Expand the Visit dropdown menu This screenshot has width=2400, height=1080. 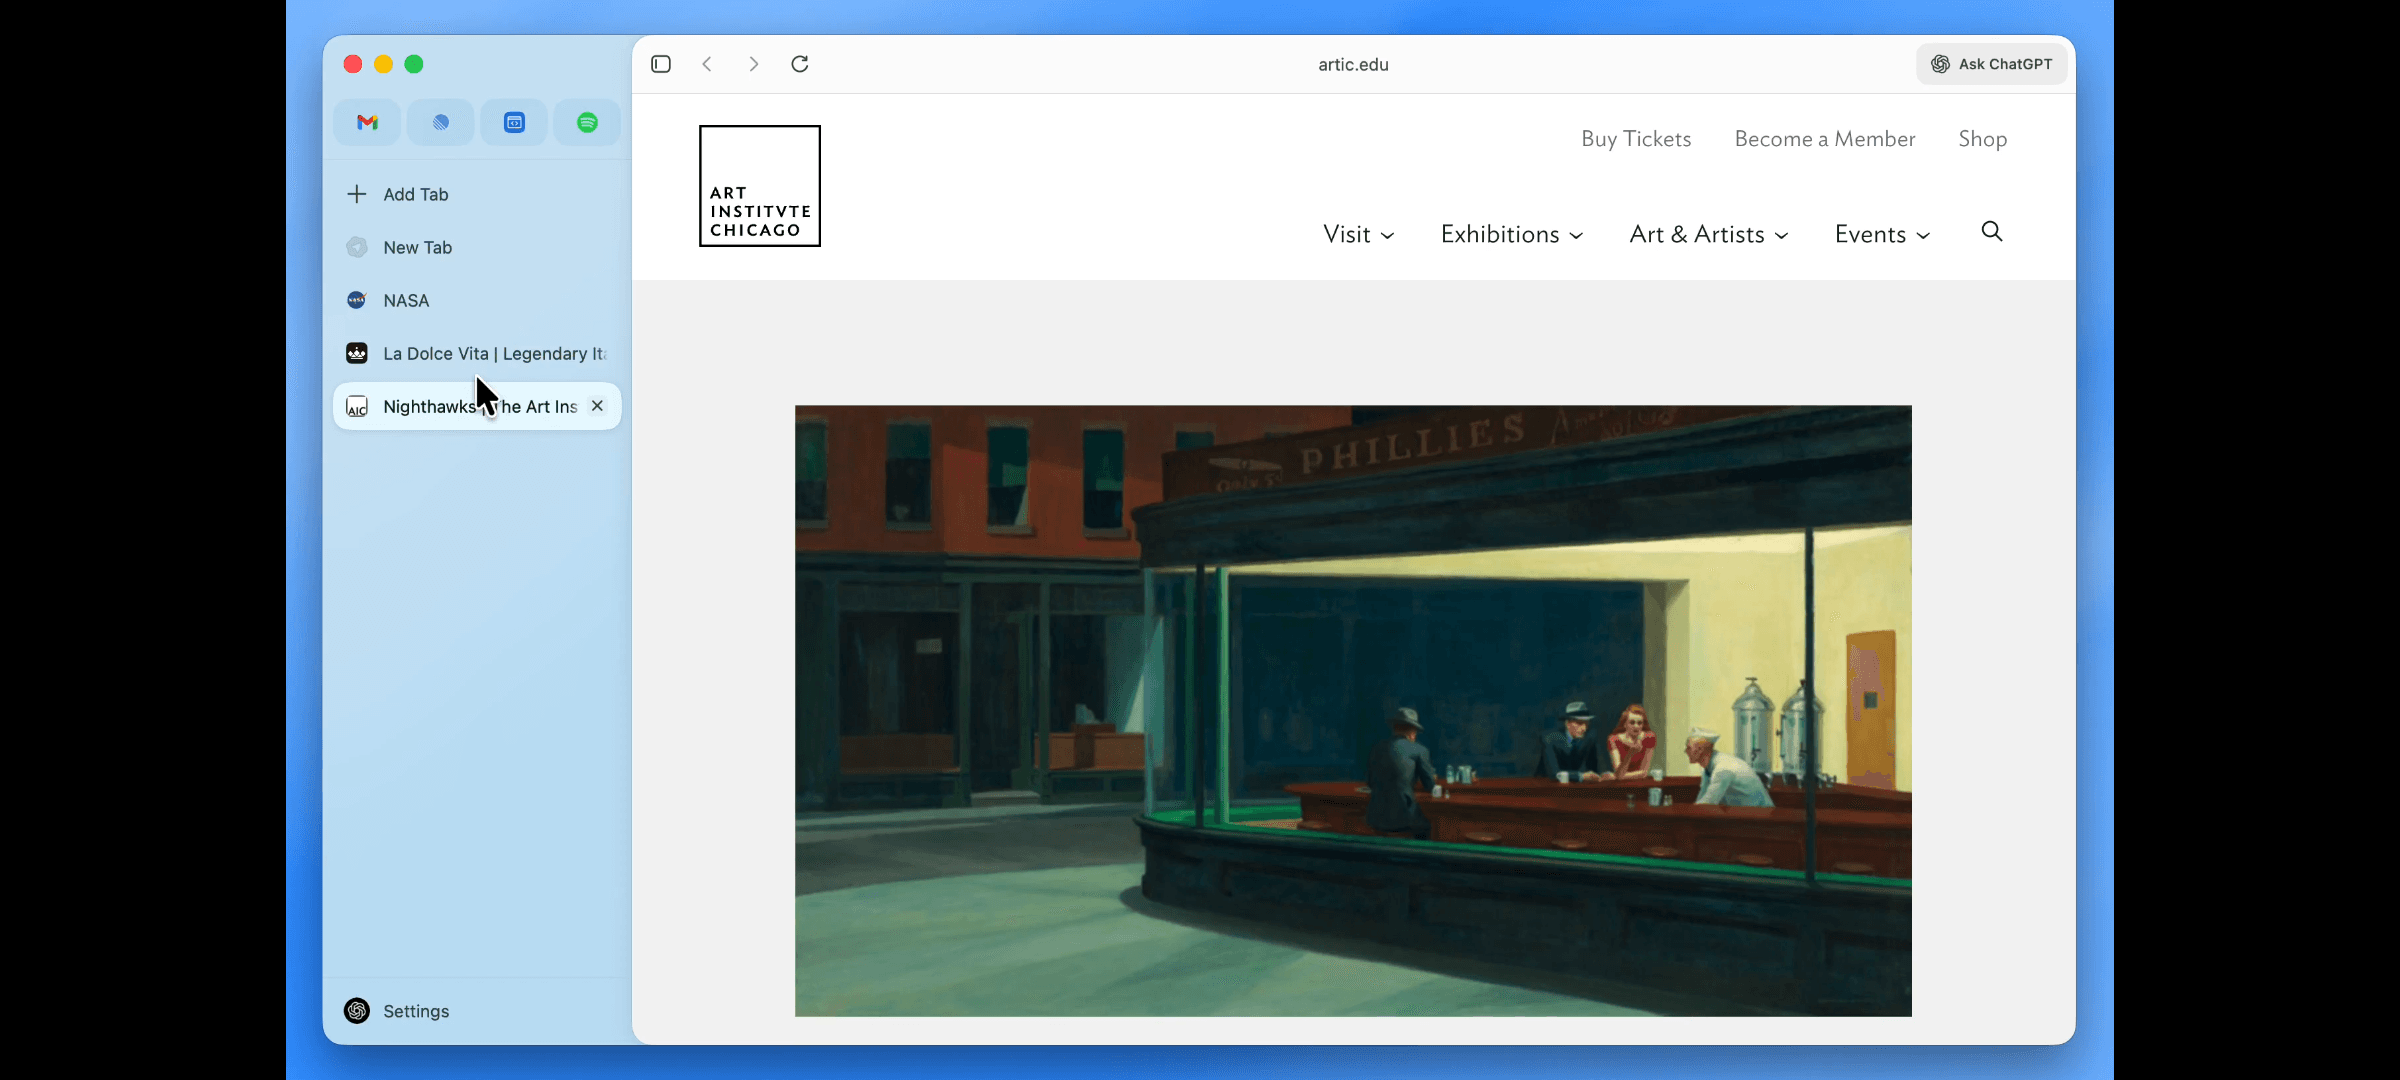1358,234
